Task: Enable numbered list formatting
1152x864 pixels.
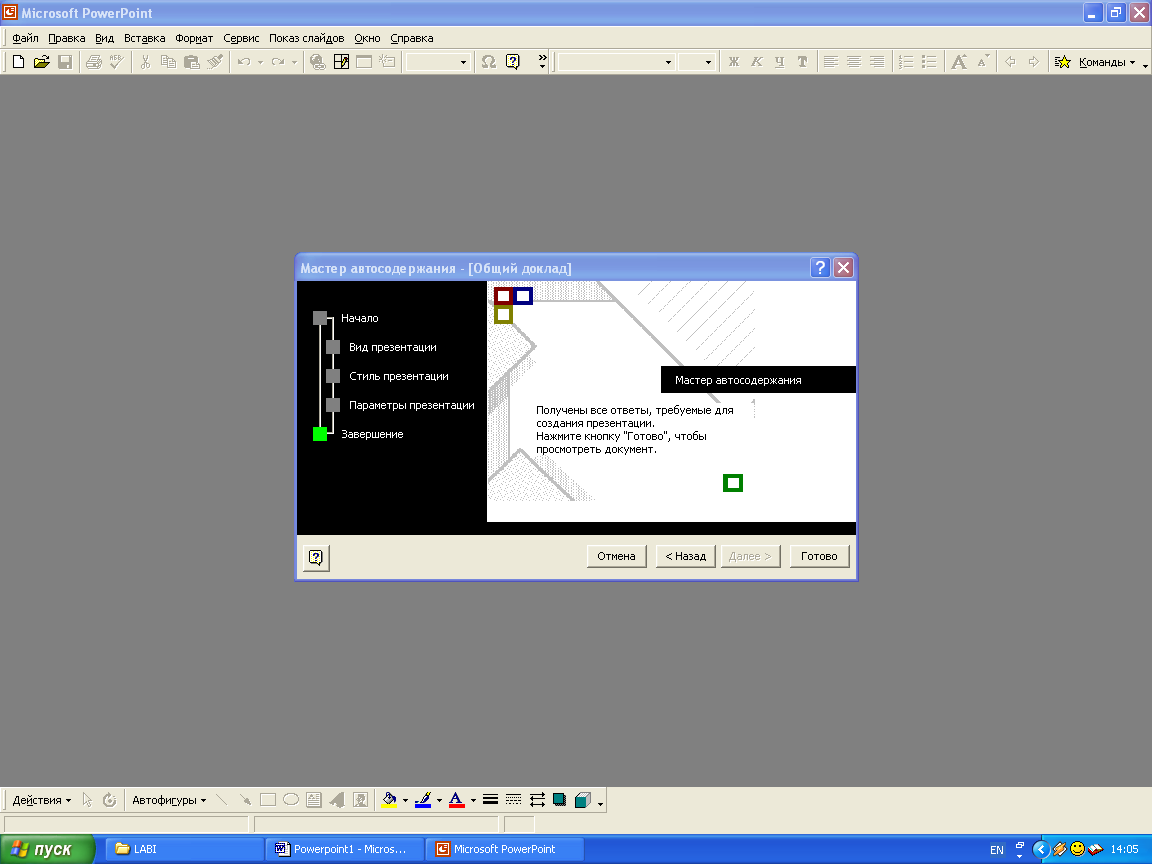Action: click(x=907, y=62)
